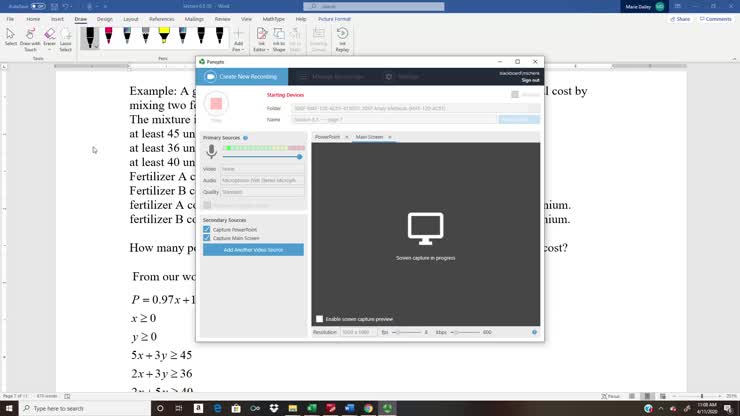Click the Ink to Math button

(x=295, y=39)
